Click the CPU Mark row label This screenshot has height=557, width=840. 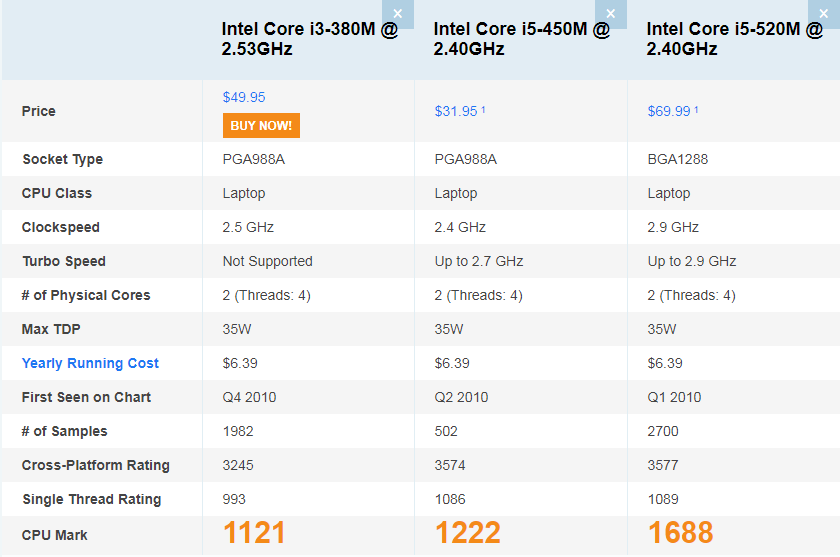[55, 535]
